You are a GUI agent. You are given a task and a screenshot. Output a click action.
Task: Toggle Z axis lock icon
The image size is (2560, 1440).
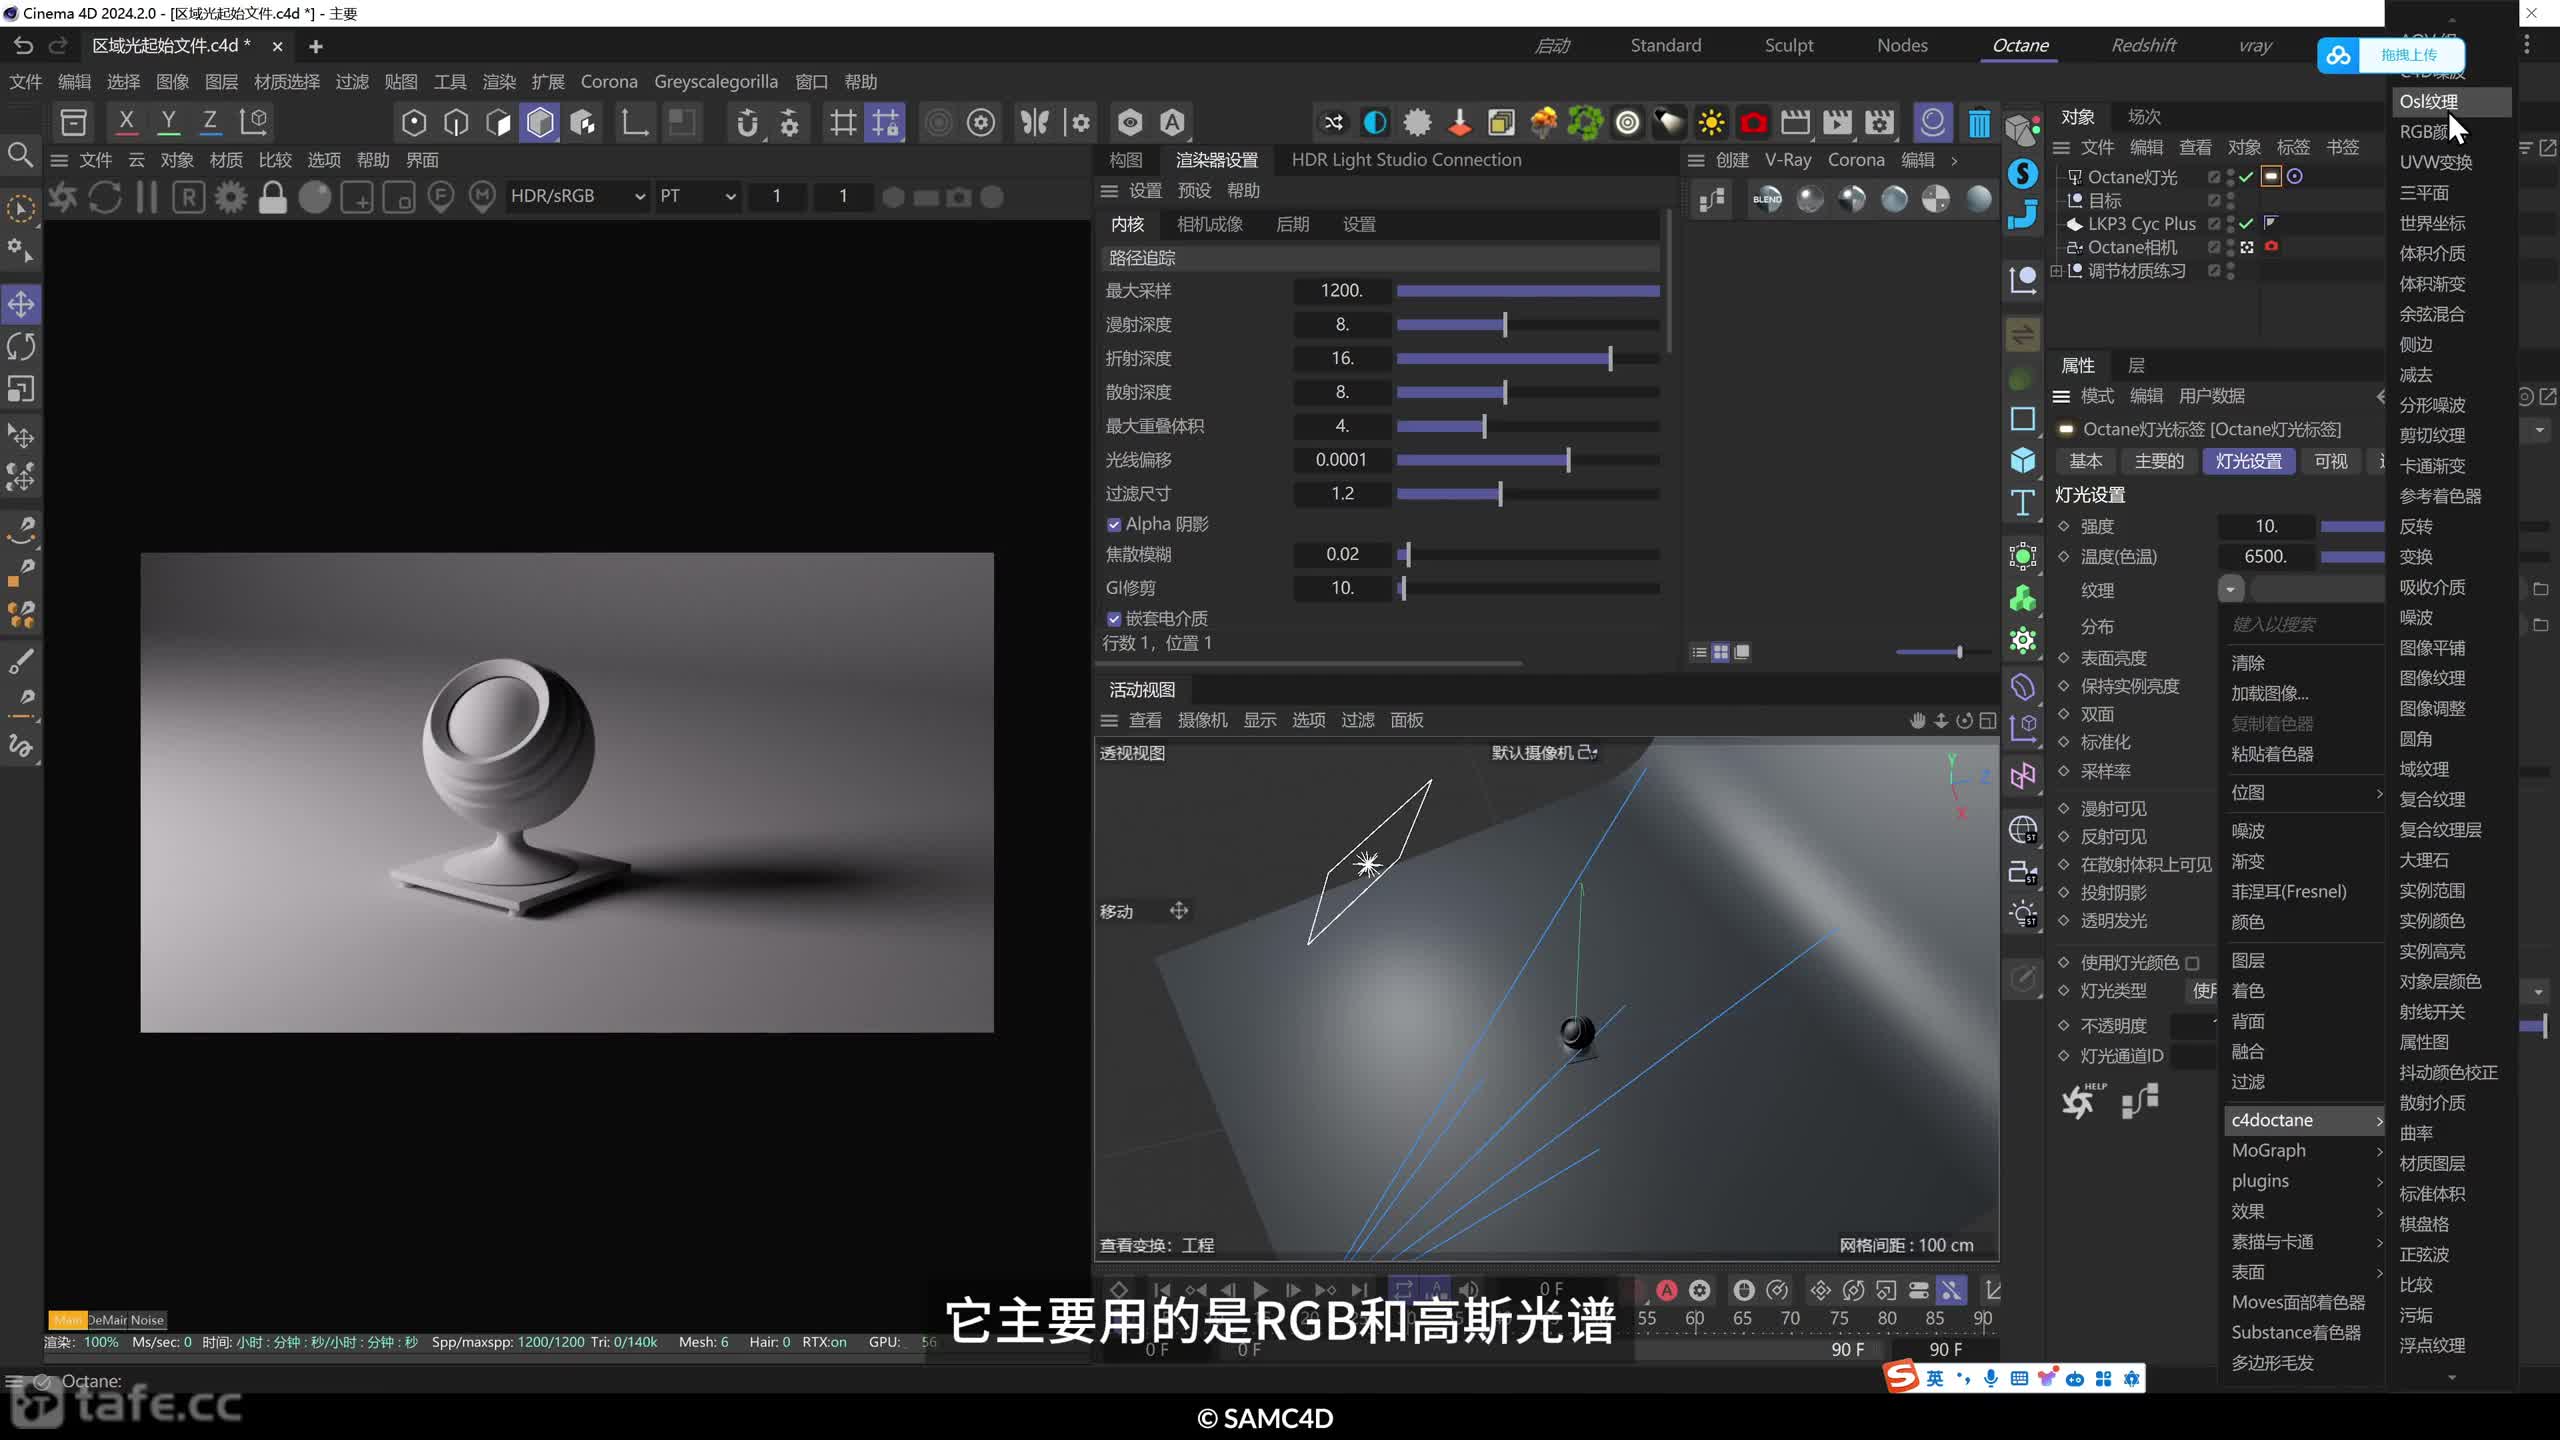click(x=210, y=122)
